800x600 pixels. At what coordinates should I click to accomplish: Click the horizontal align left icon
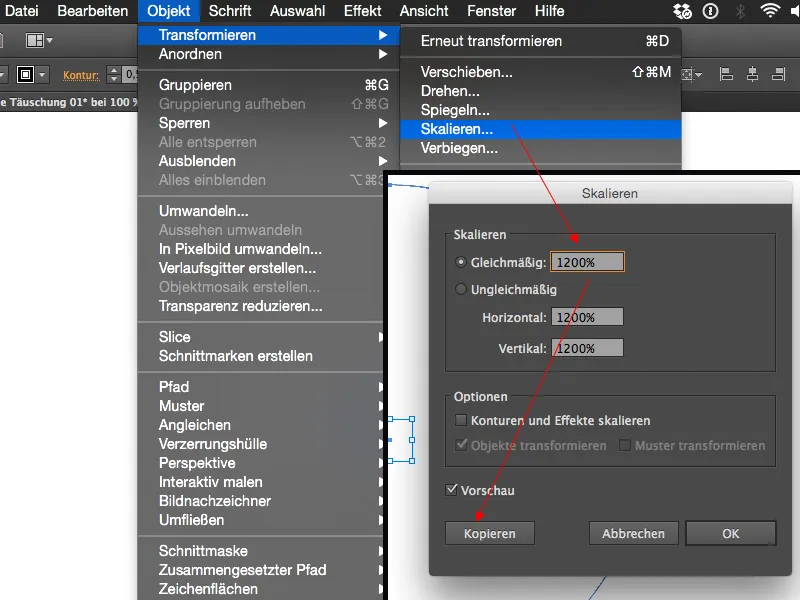pyautogui.click(x=726, y=74)
